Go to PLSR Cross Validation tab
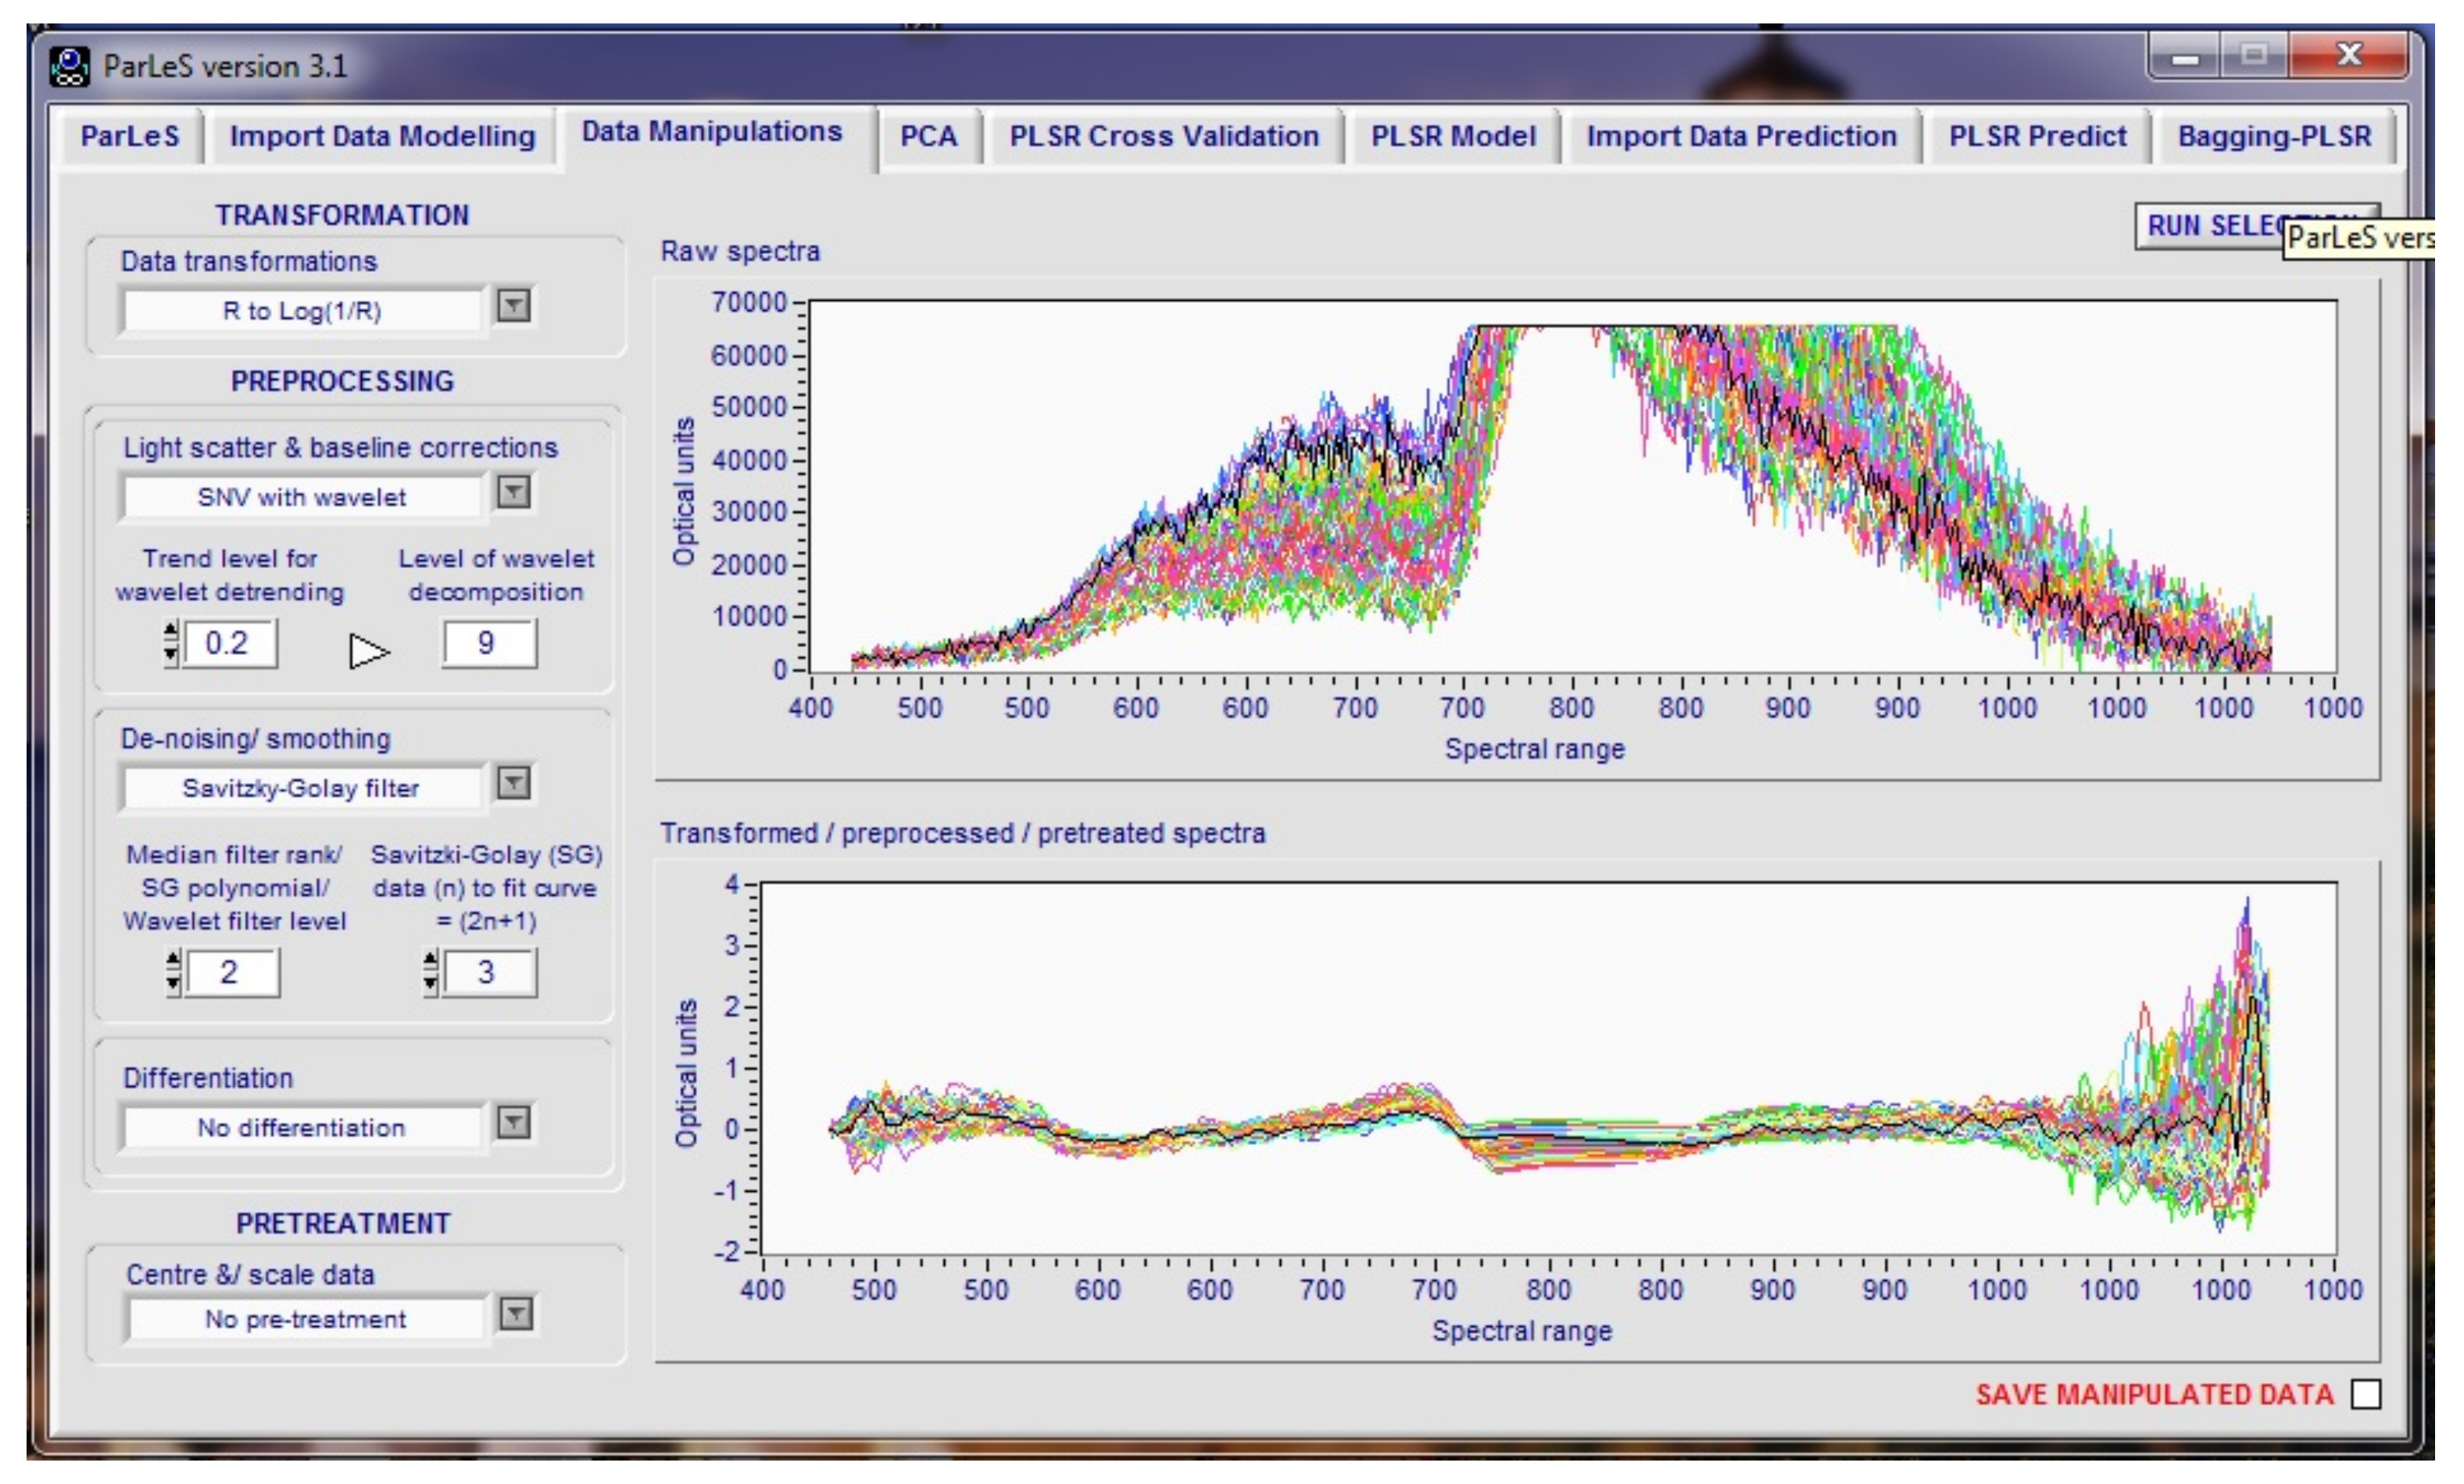This screenshot has width=2464, height=1484. point(1164,136)
